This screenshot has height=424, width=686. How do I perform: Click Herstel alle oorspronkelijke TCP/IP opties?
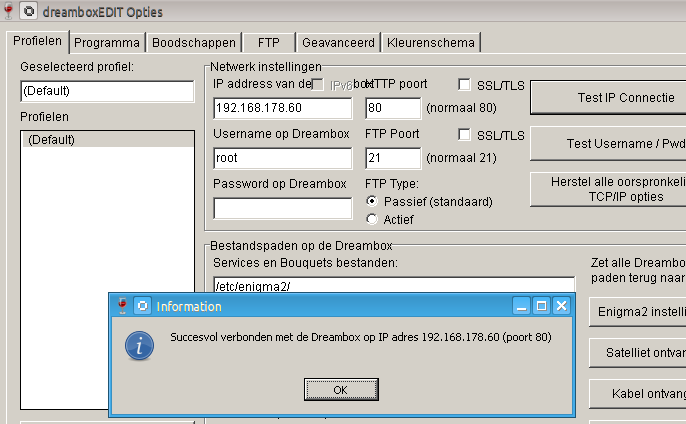pos(608,189)
